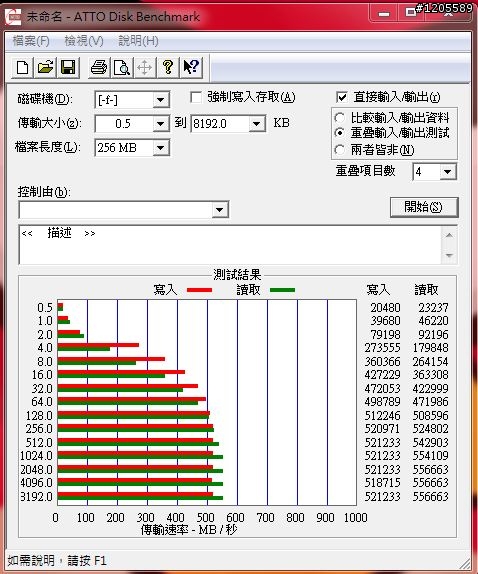478x574 pixels.
Task: Open the 重疊項目數 dropdown showing 4
Action: (x=447, y=172)
